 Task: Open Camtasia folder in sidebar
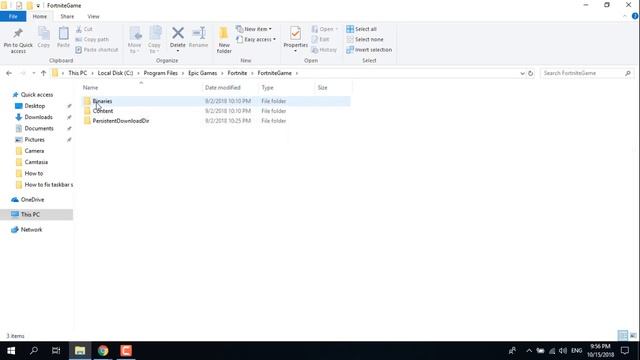coord(36,162)
